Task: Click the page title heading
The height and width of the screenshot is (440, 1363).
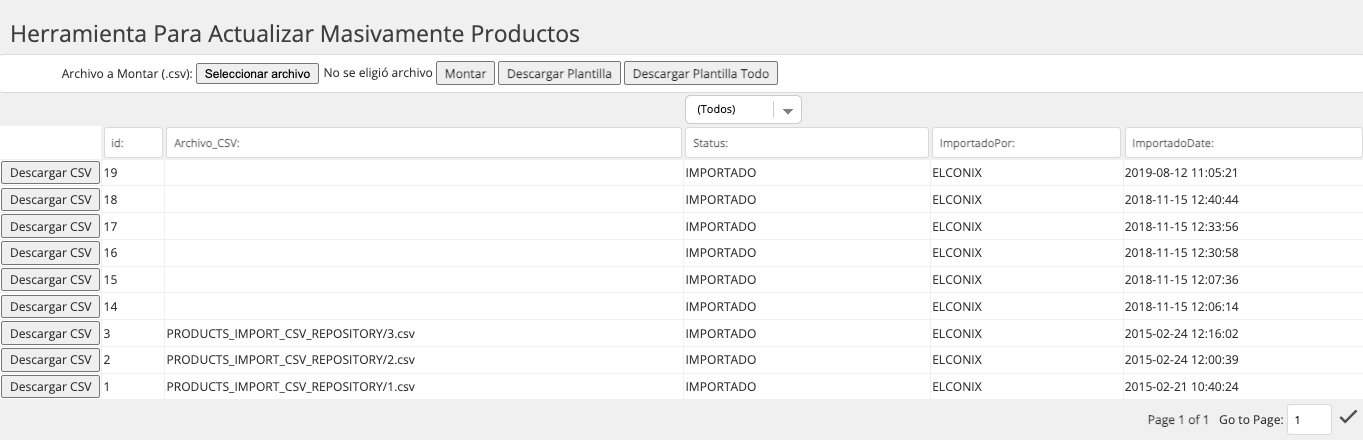Action: click(x=295, y=33)
